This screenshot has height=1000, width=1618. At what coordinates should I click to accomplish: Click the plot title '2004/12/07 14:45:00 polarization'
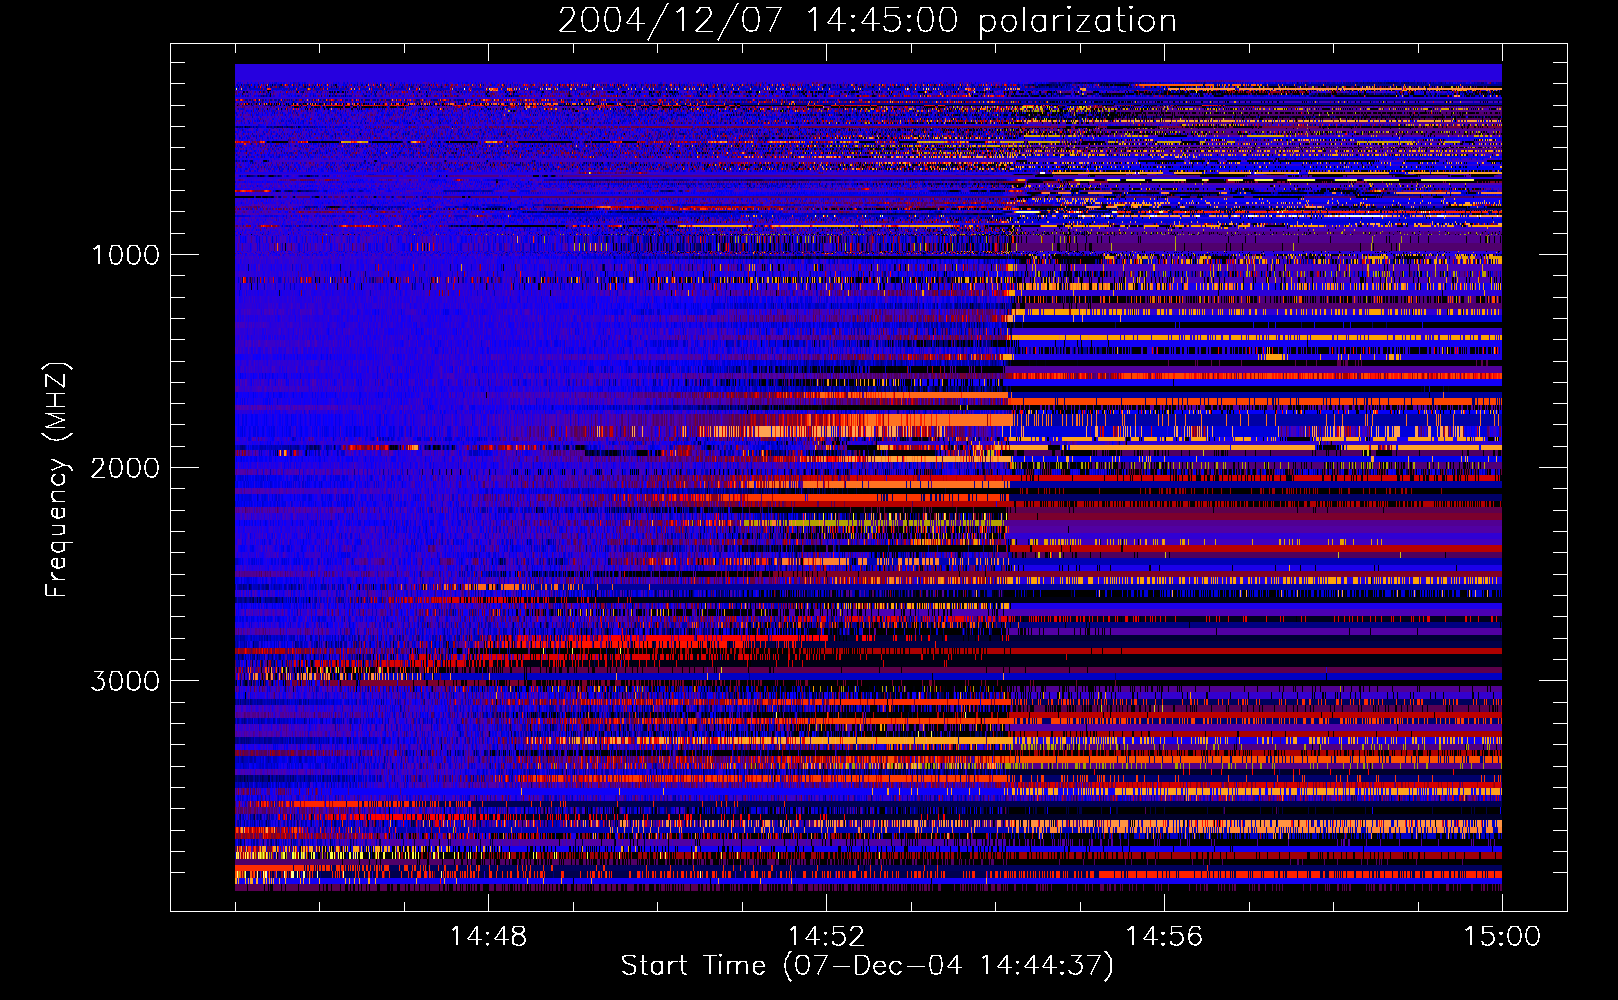click(x=867, y=21)
